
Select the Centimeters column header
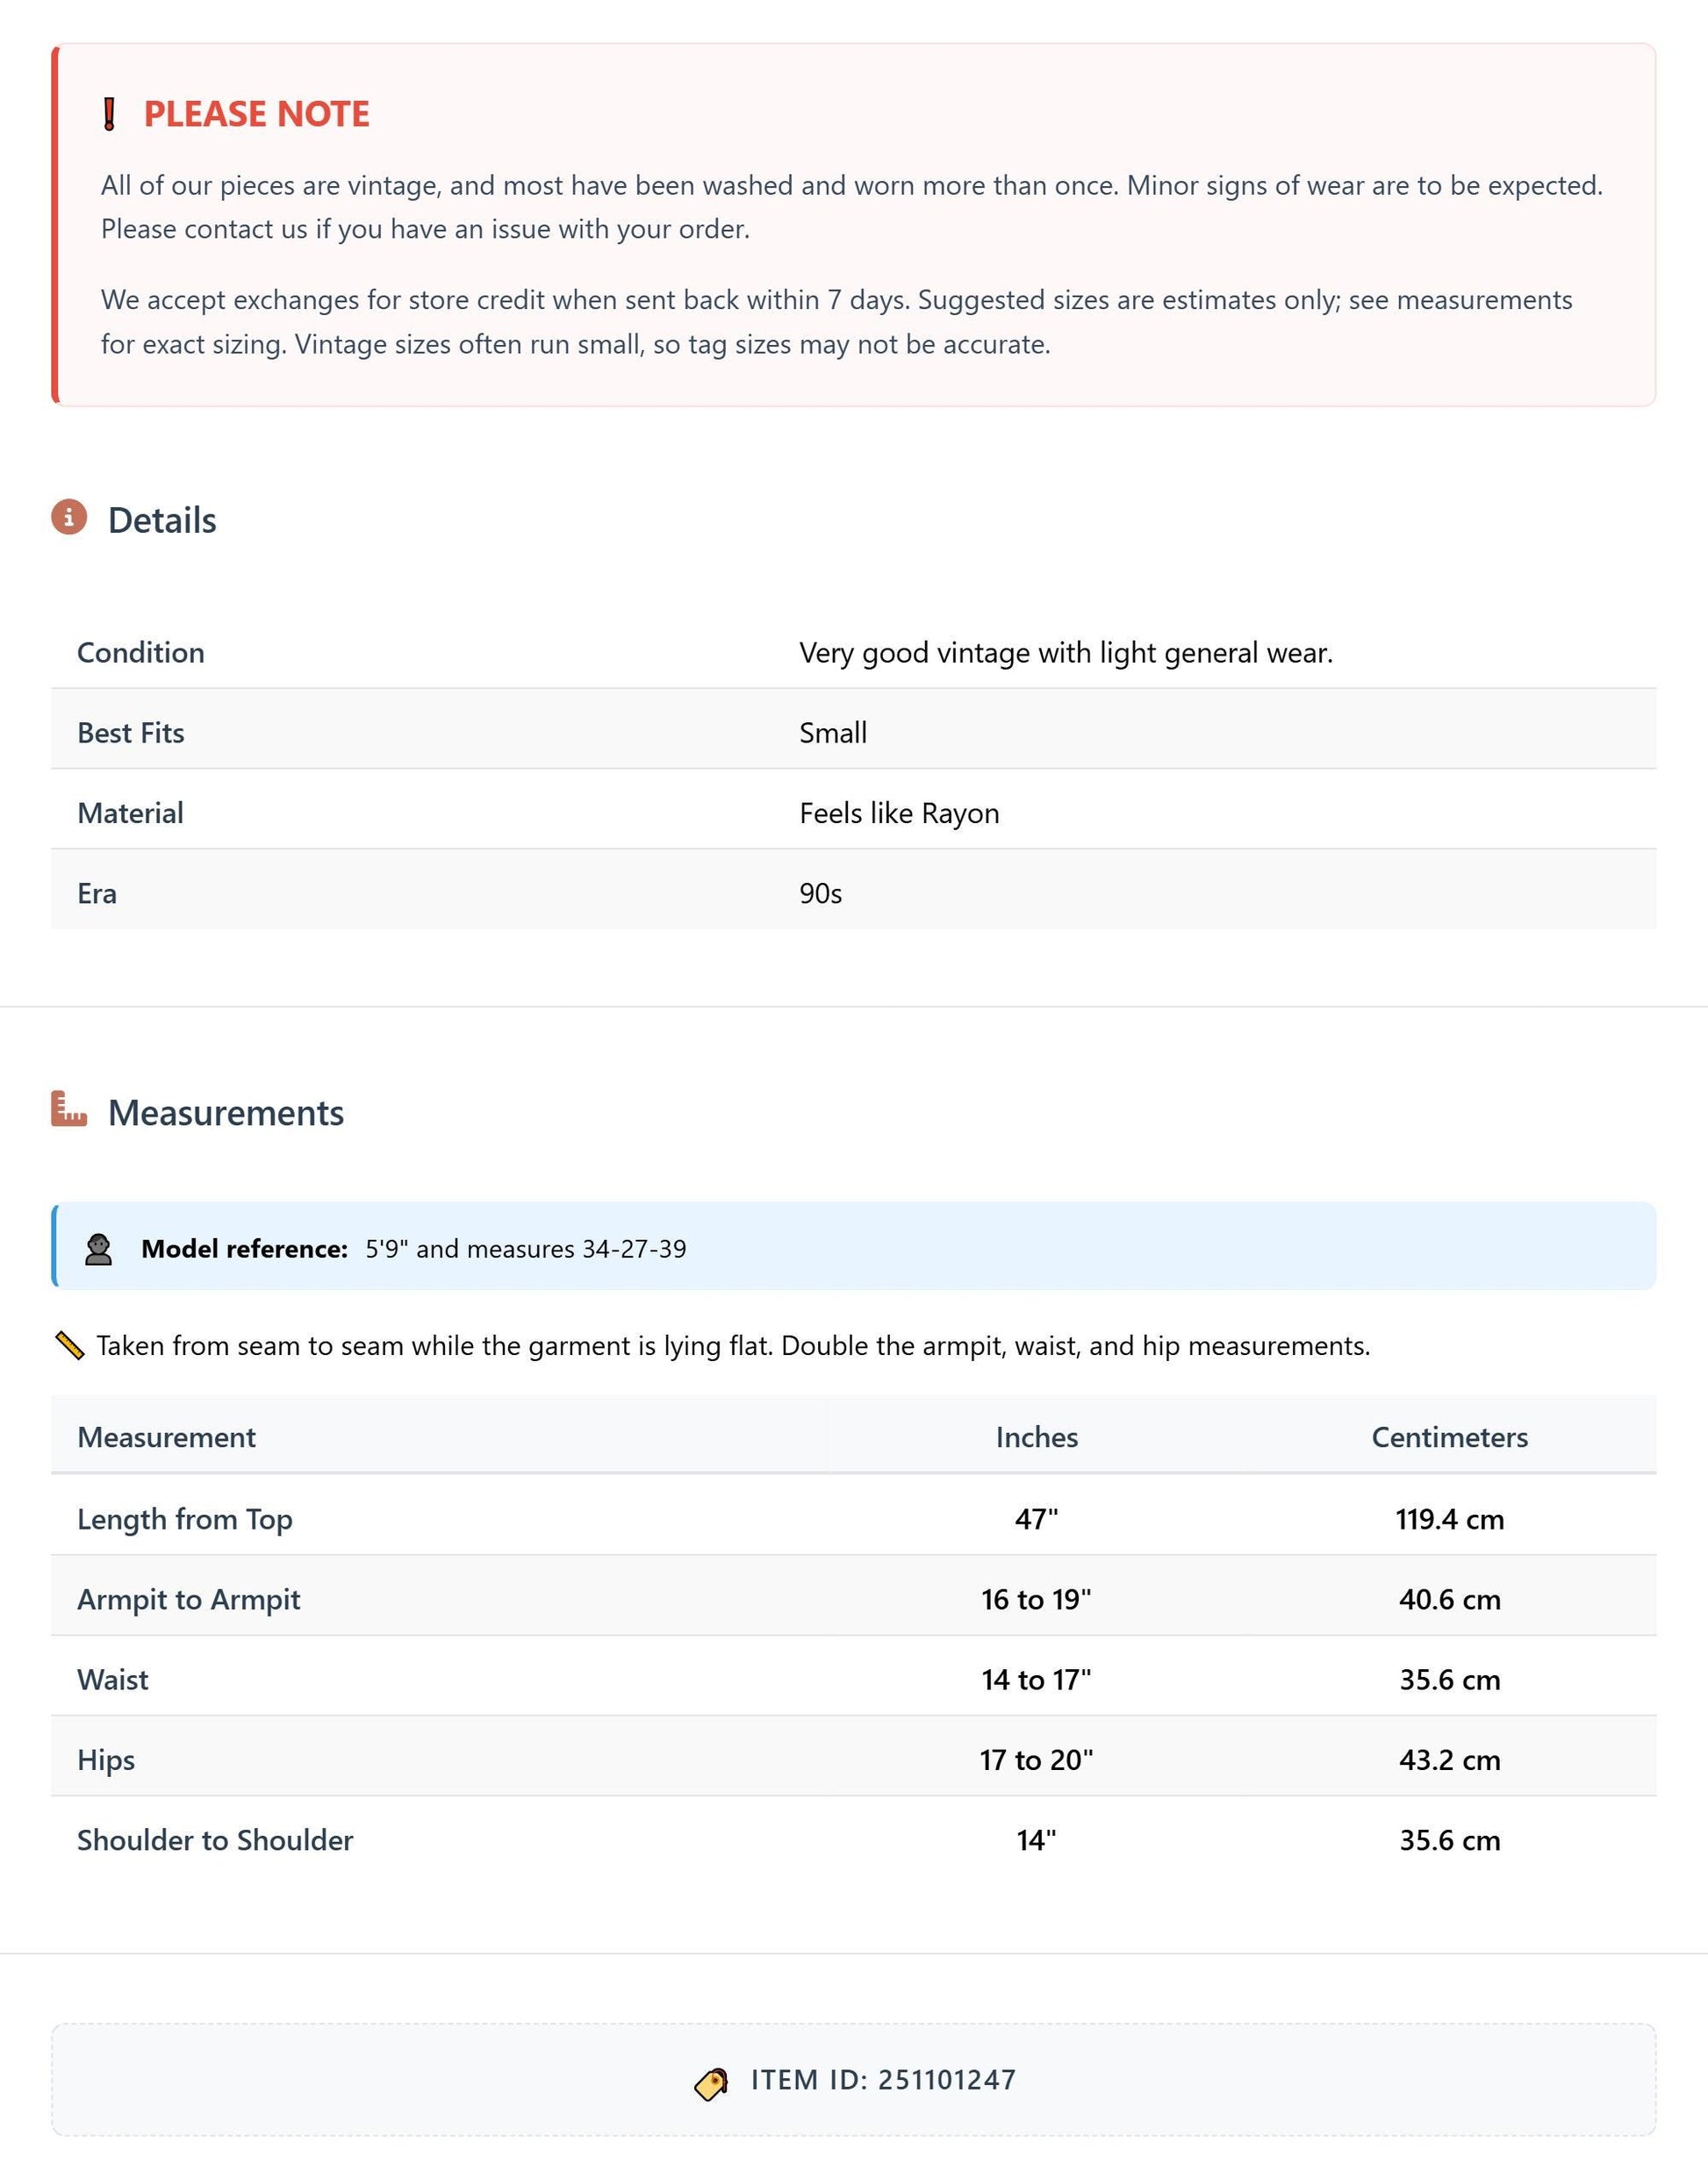pyautogui.click(x=1449, y=1437)
